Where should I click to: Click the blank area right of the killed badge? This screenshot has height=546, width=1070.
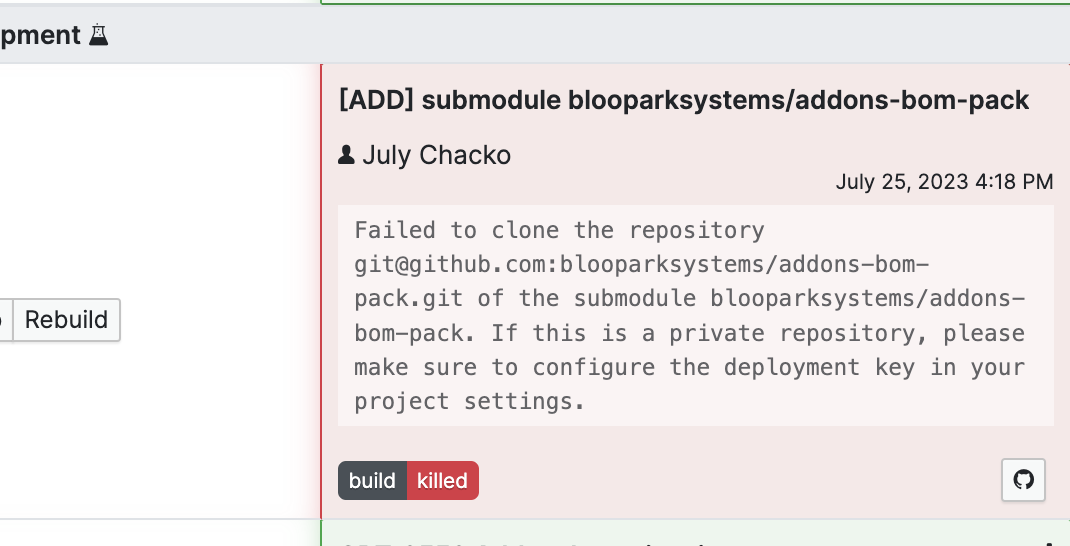tap(740, 480)
